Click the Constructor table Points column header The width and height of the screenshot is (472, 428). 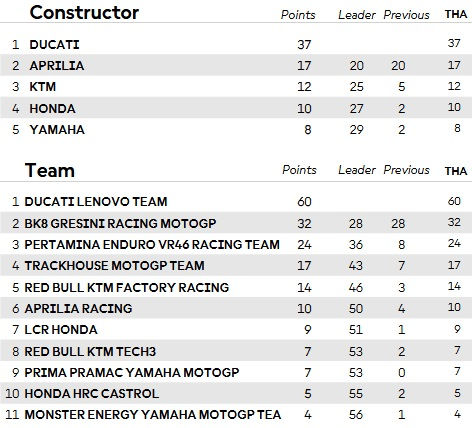point(298,15)
